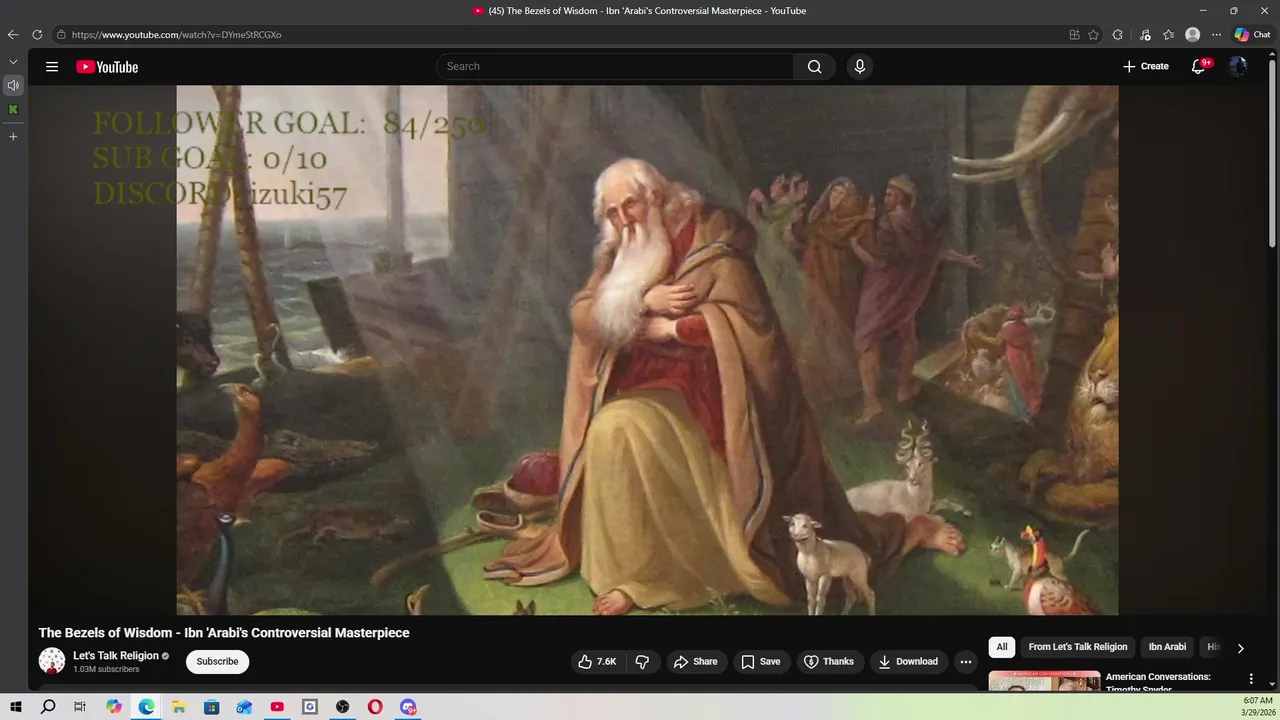Open American Conversations: Timothy Snyder title
The height and width of the screenshot is (720, 1280).
tap(1158, 683)
